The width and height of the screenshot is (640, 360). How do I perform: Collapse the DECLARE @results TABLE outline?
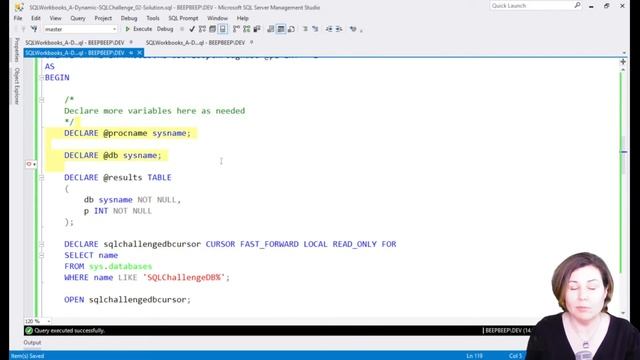pos(42,178)
